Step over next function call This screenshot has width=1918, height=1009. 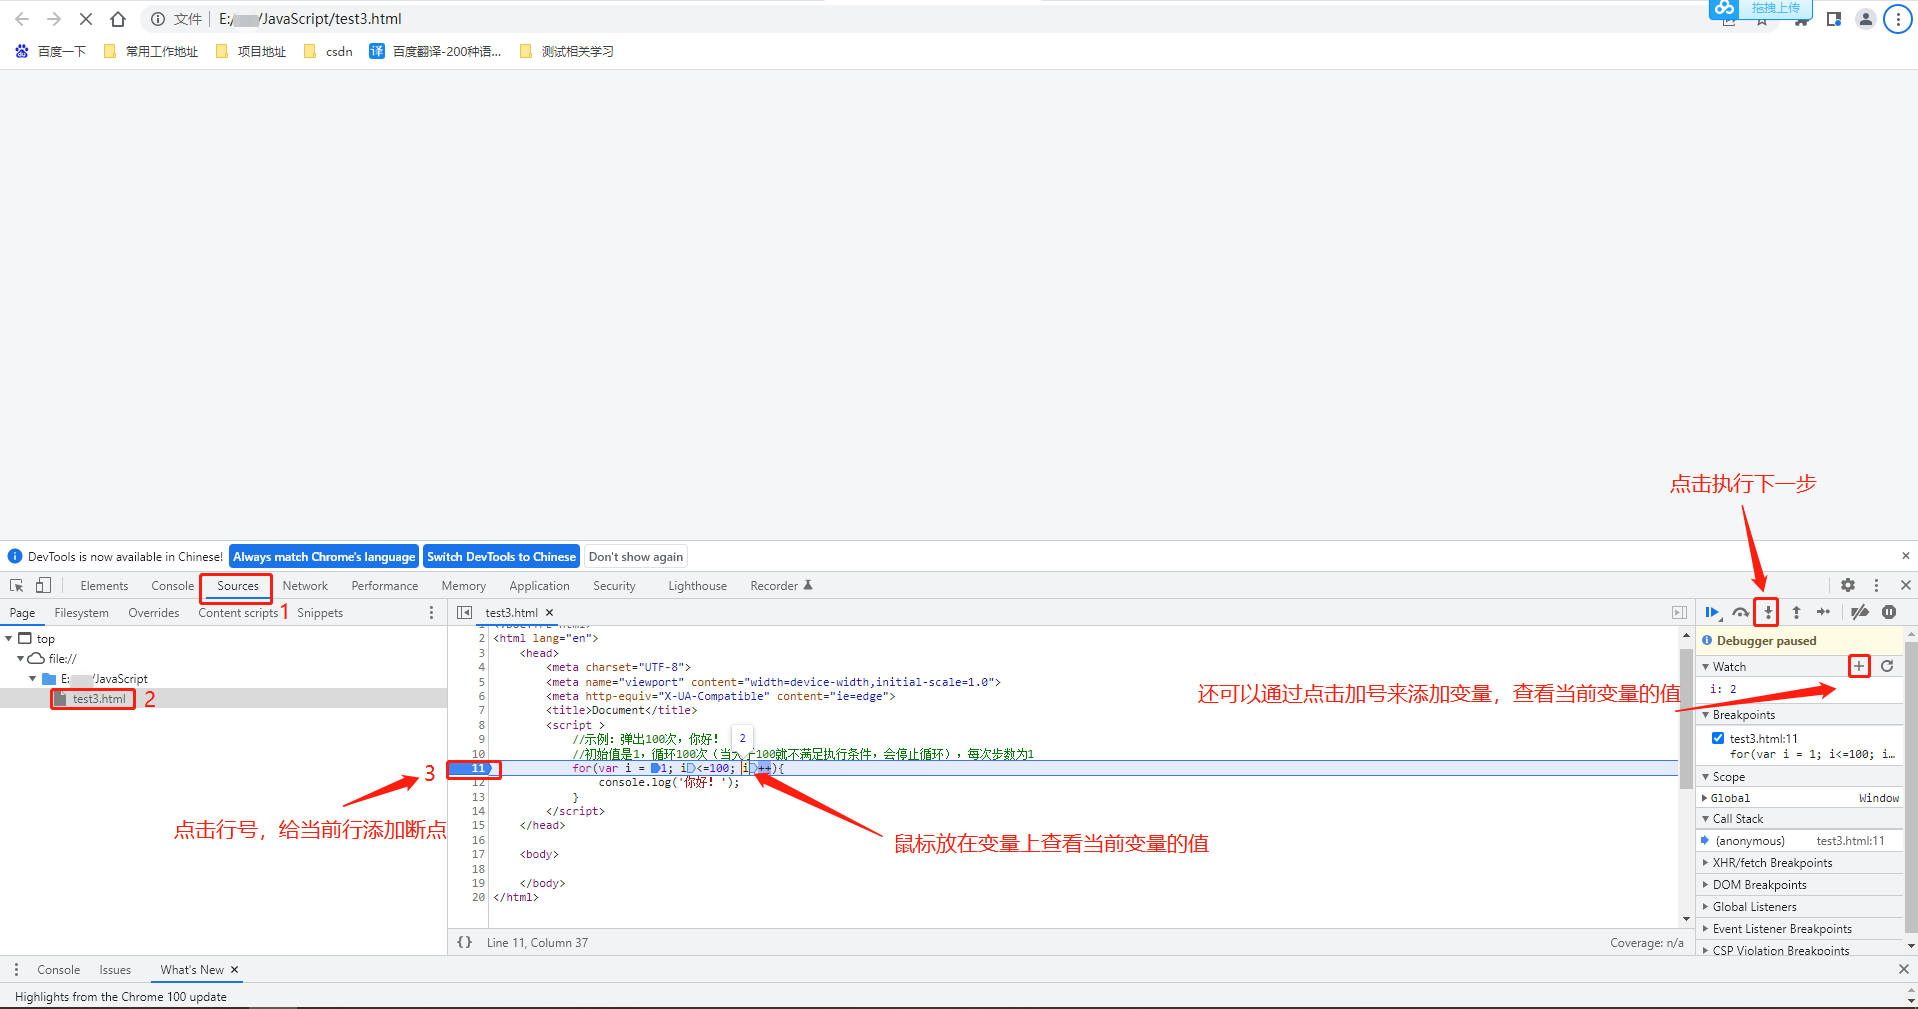click(x=1741, y=613)
